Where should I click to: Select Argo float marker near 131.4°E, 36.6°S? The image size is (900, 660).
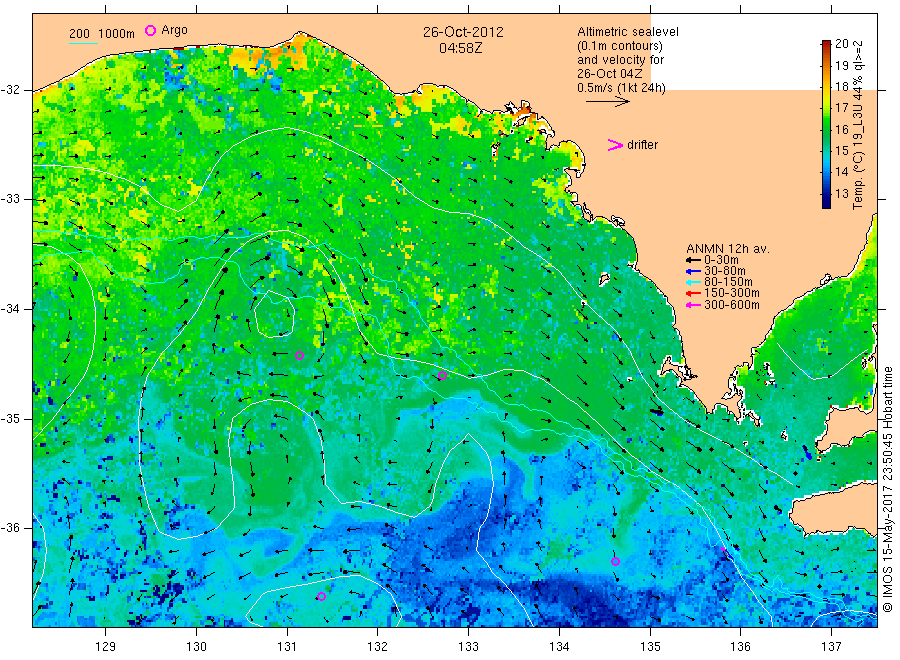click(x=321, y=597)
